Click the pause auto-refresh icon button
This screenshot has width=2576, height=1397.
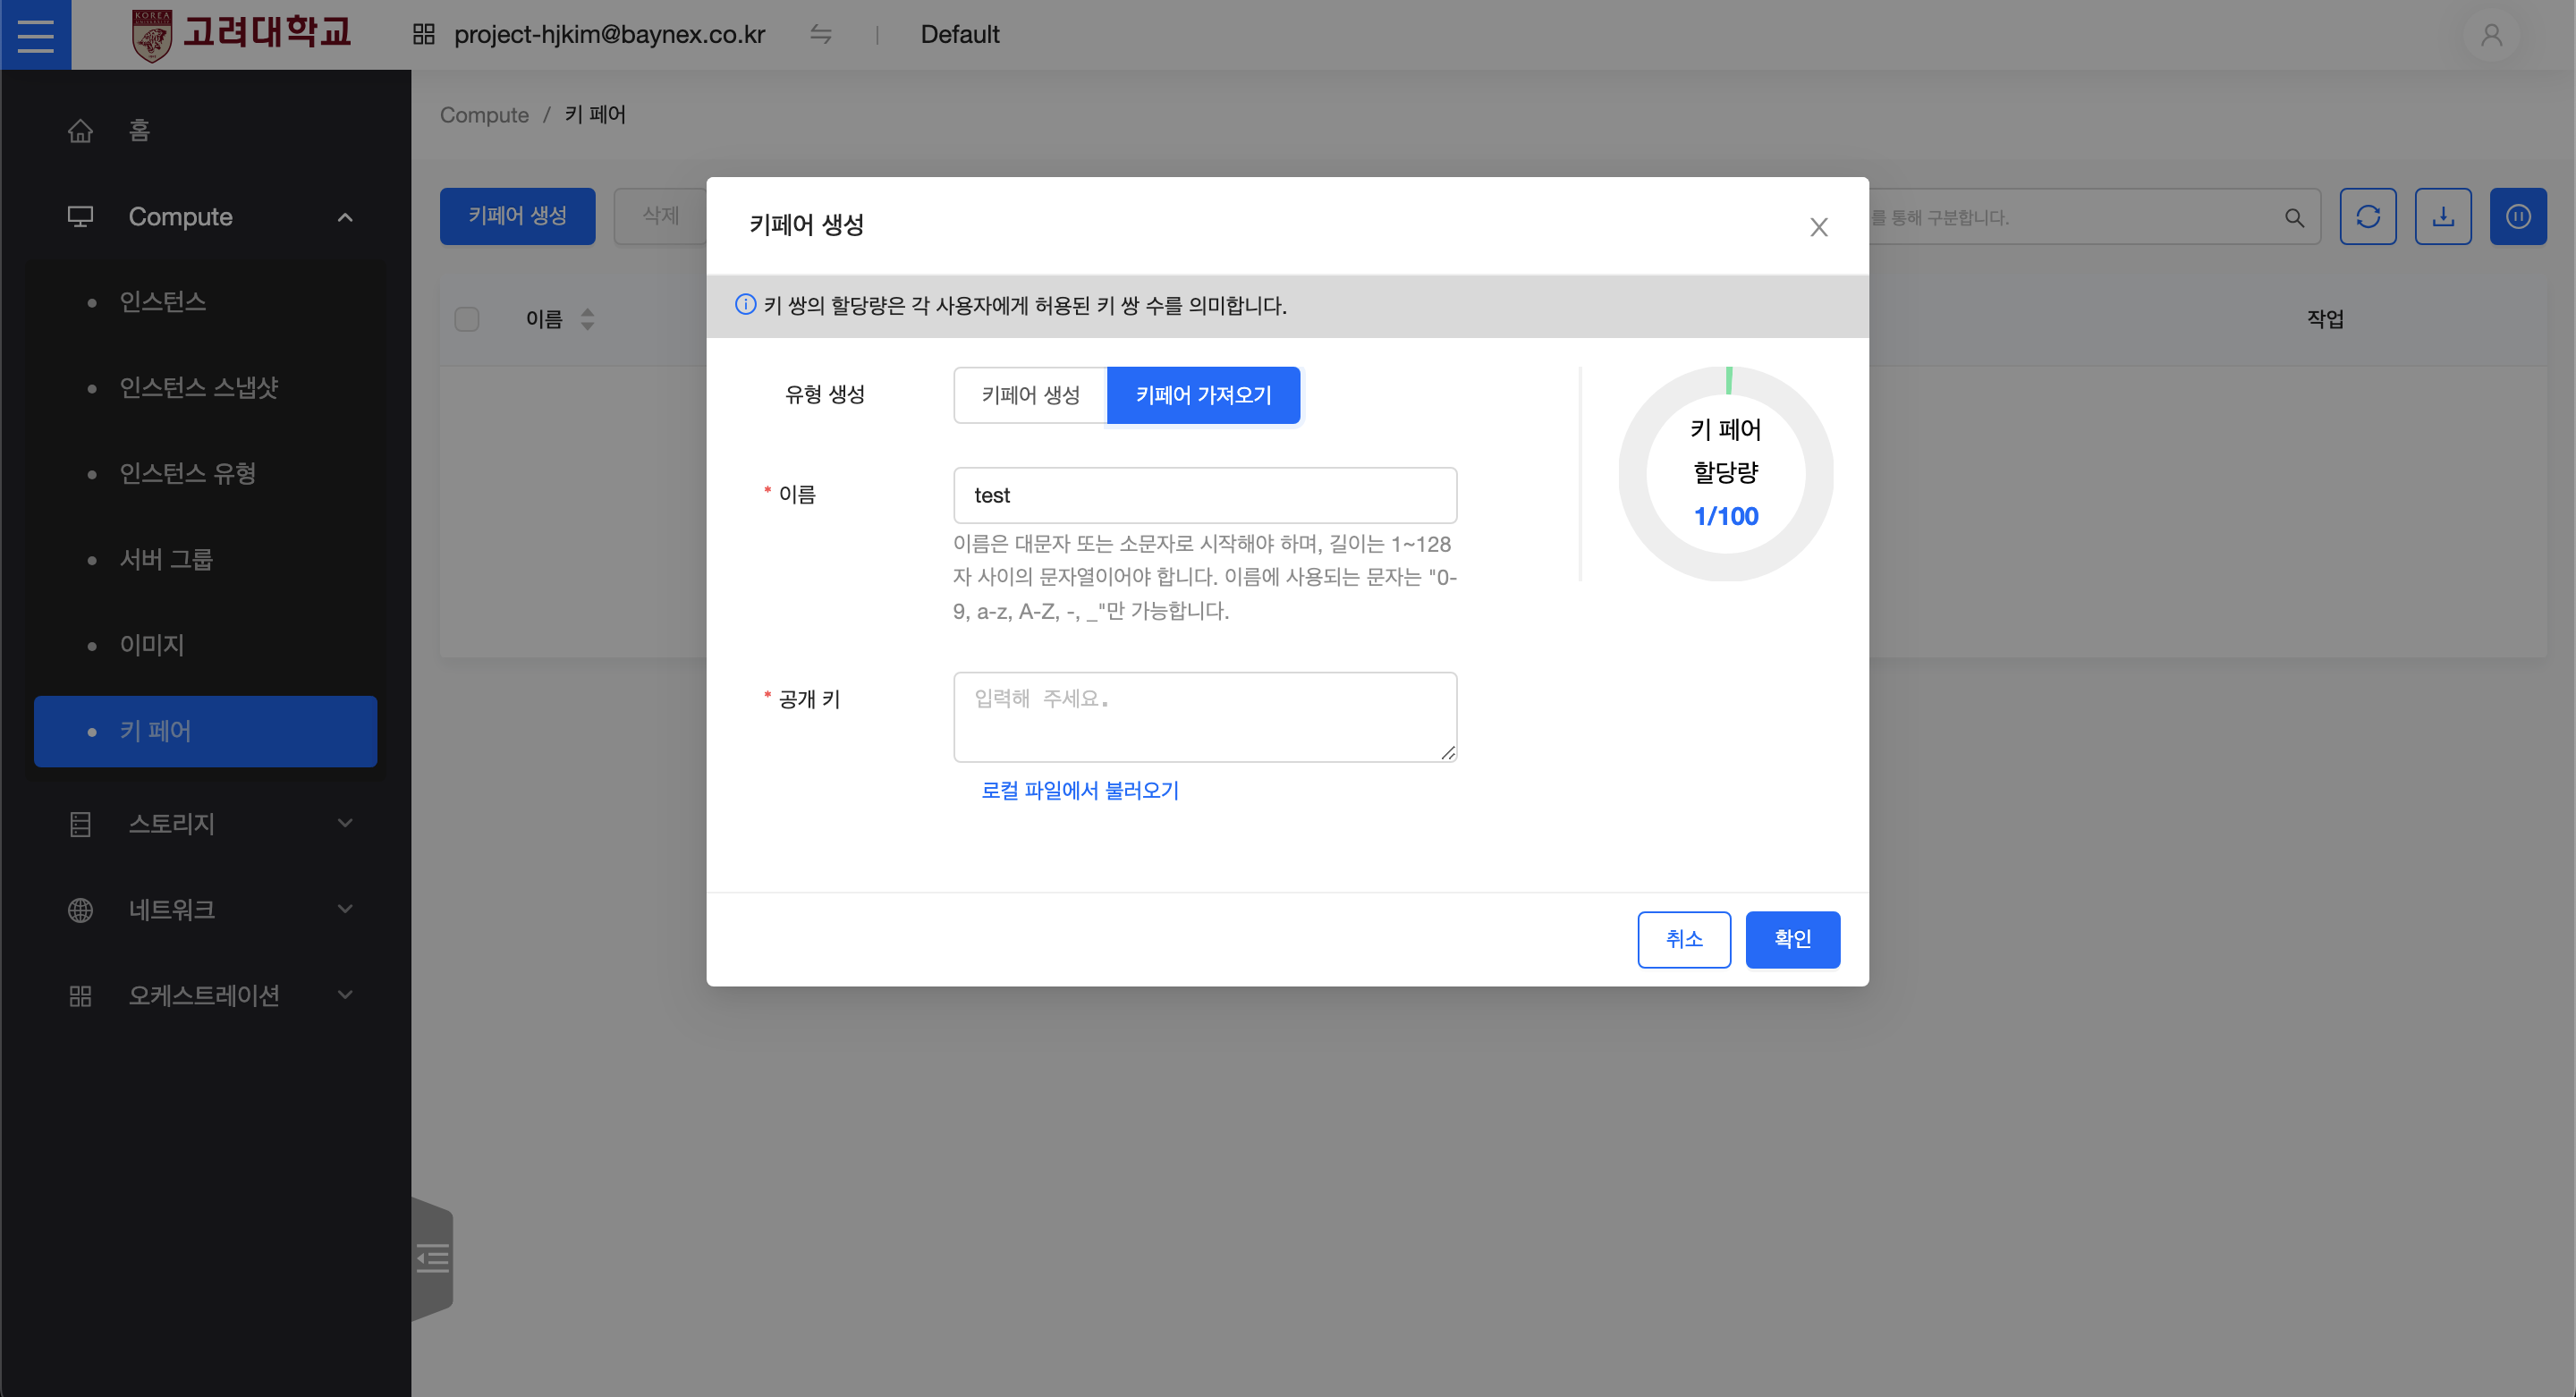tap(2517, 216)
